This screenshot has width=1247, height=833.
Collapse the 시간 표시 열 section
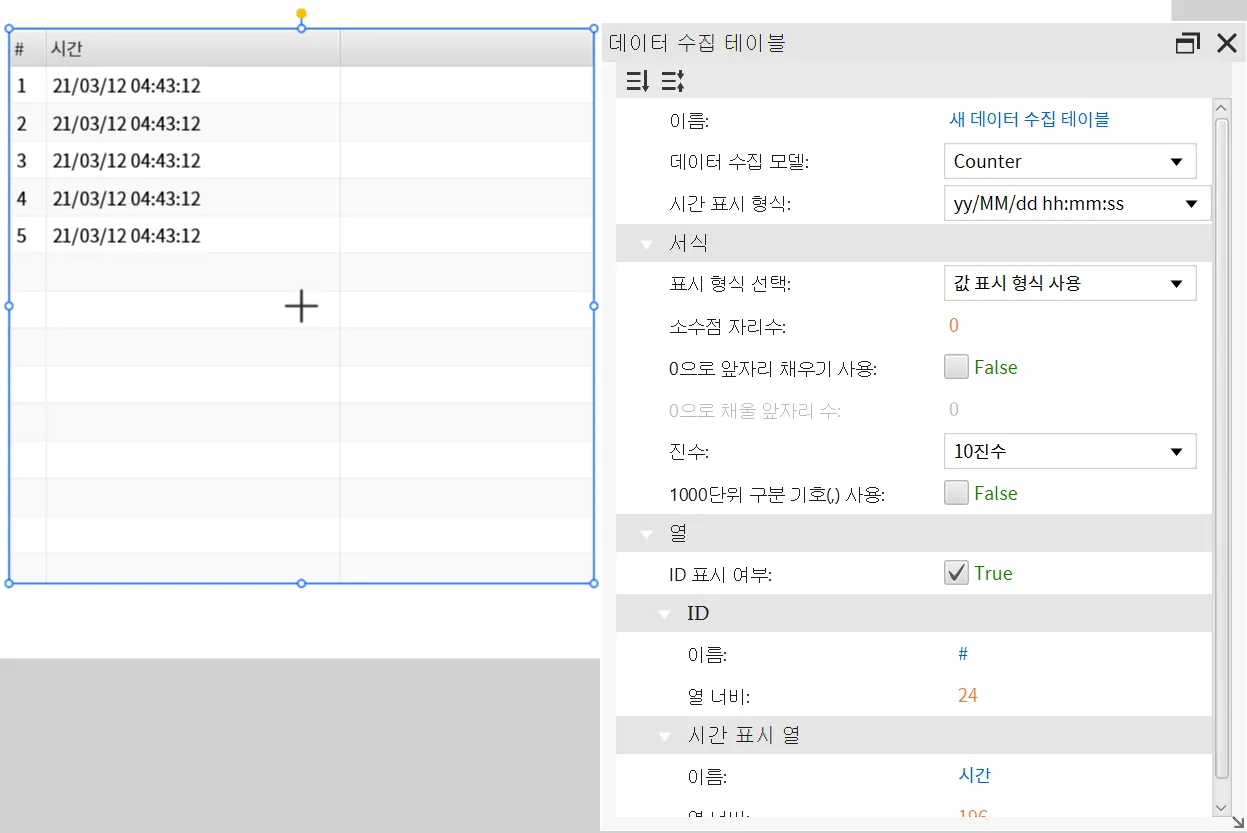[665, 736]
